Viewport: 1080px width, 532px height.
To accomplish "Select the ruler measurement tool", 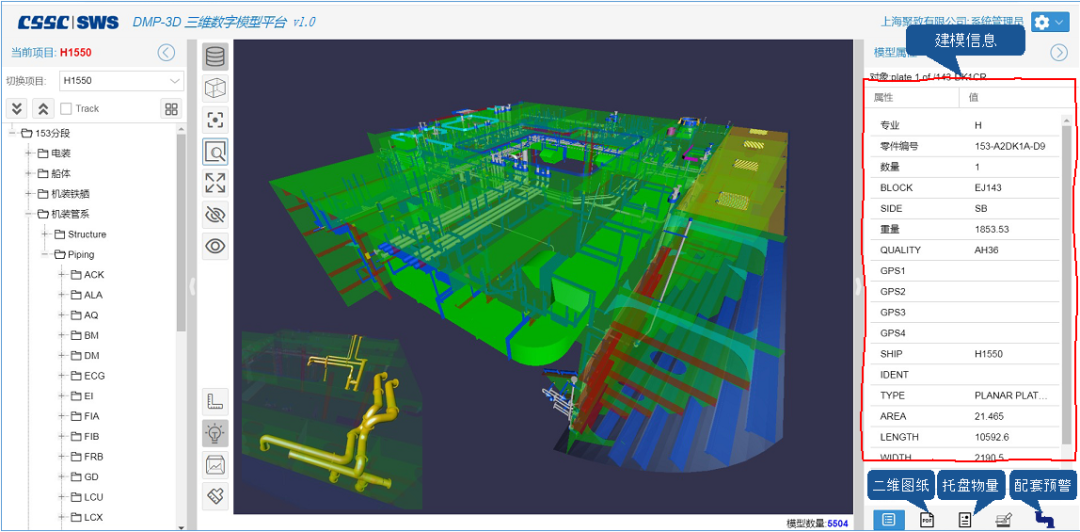I will (215, 402).
